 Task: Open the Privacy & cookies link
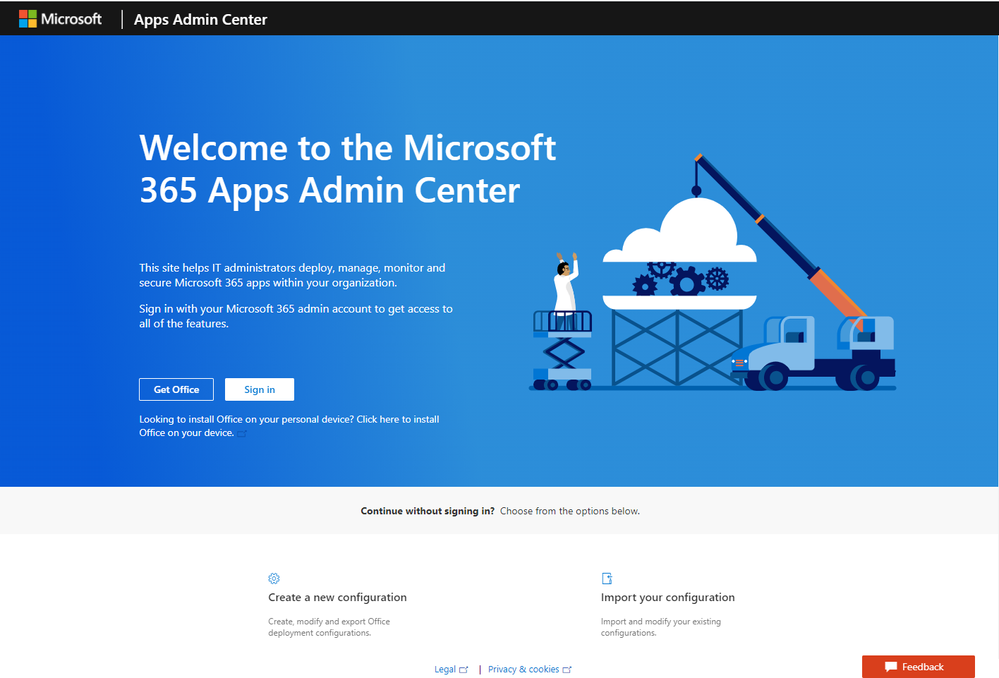click(523, 669)
